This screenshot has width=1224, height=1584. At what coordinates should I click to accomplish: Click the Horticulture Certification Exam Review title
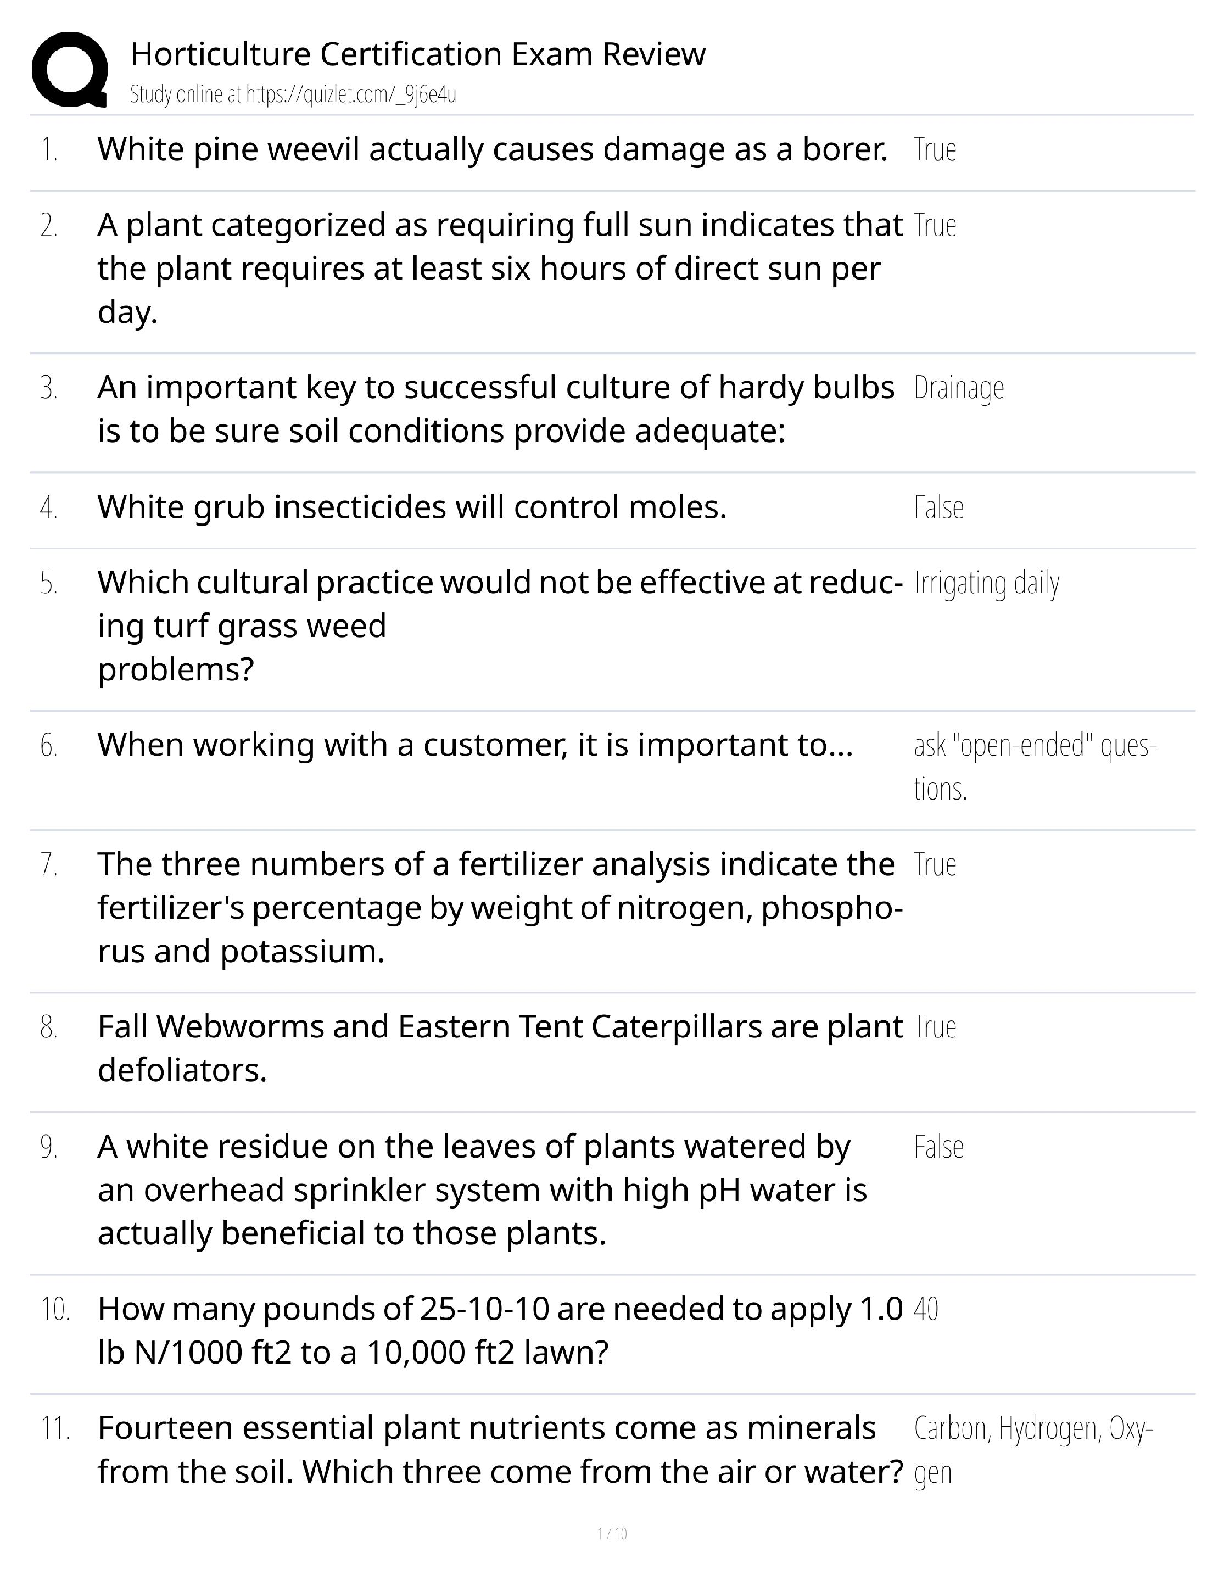coord(418,53)
